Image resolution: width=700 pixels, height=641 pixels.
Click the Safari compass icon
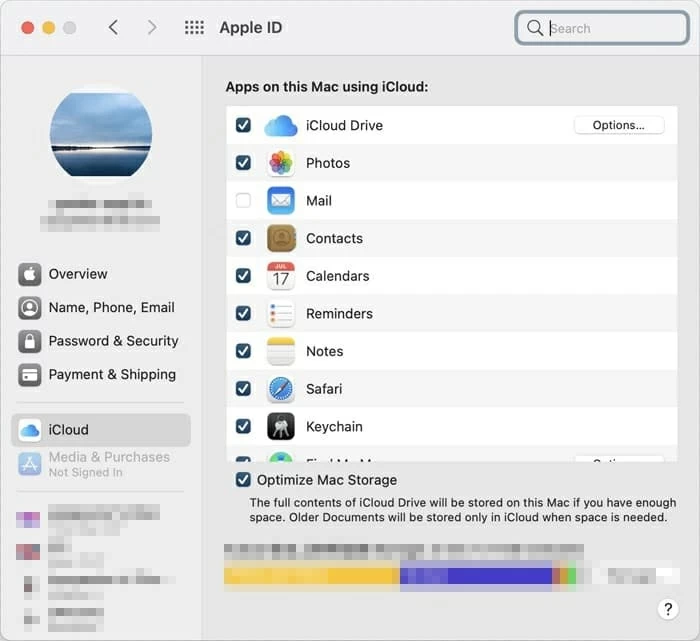(281, 389)
